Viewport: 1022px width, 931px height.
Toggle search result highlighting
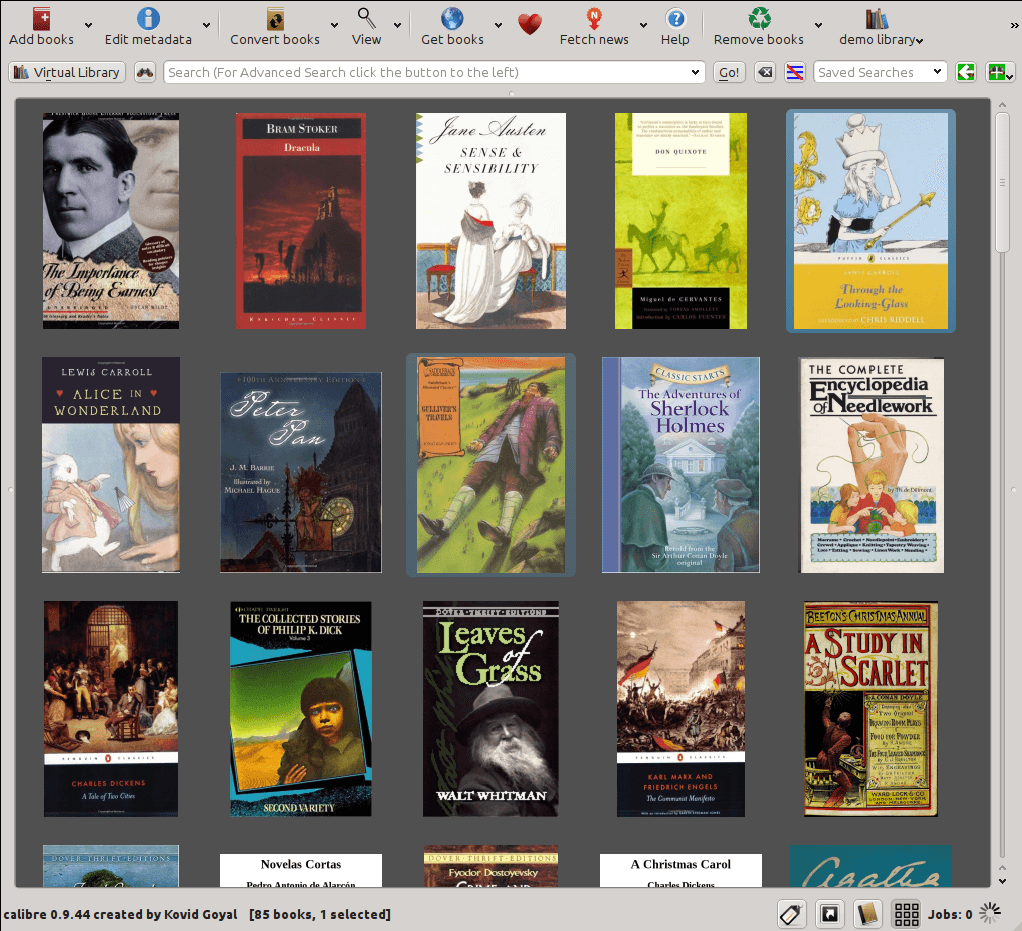click(794, 71)
